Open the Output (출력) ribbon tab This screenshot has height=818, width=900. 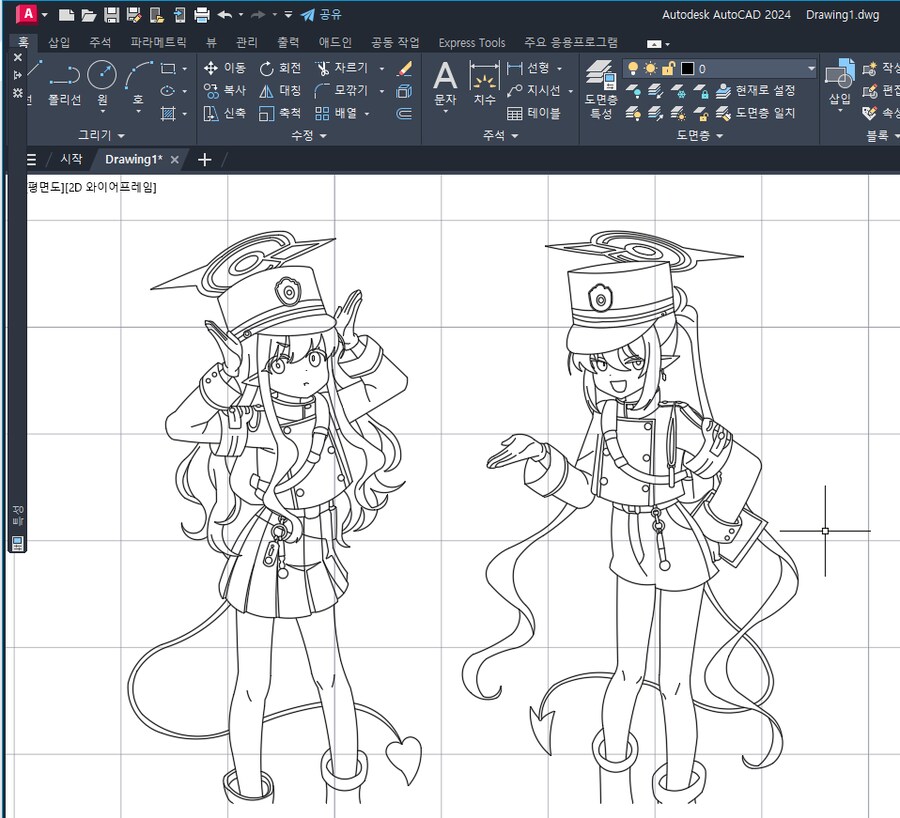(288, 42)
